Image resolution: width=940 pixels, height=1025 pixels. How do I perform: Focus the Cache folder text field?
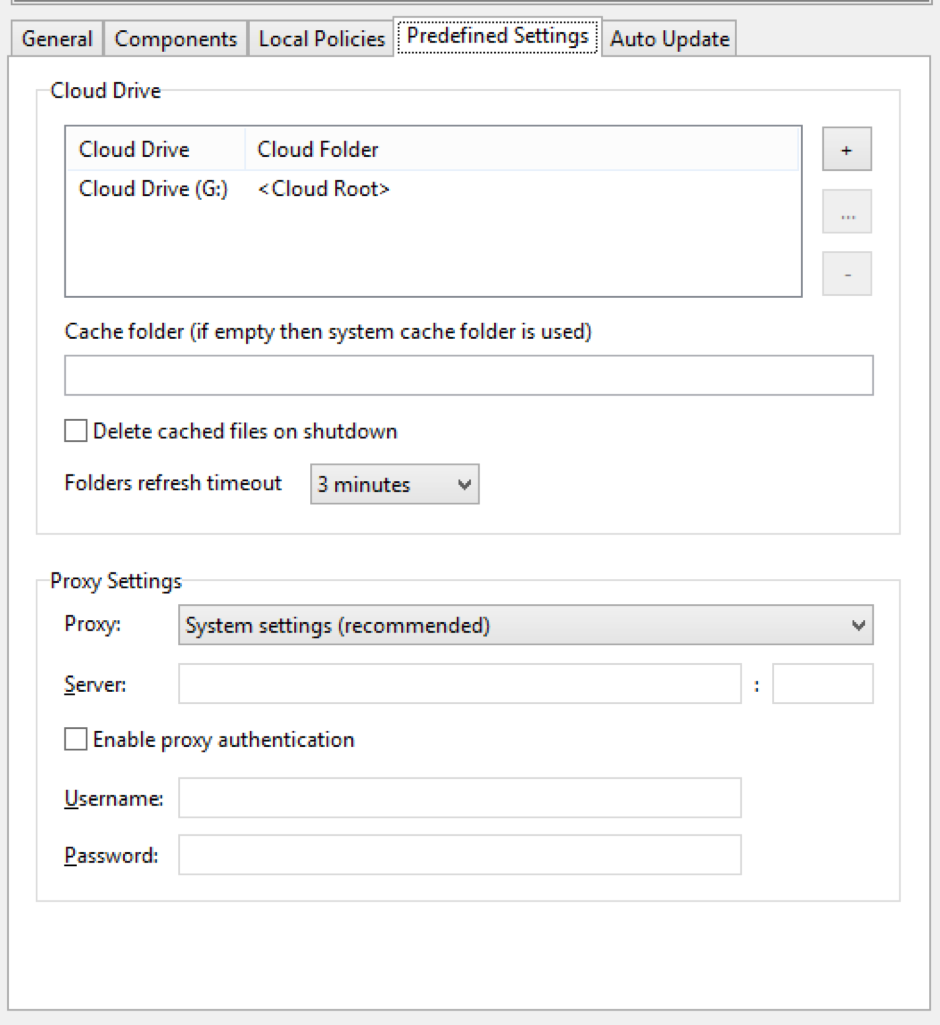coord(468,375)
